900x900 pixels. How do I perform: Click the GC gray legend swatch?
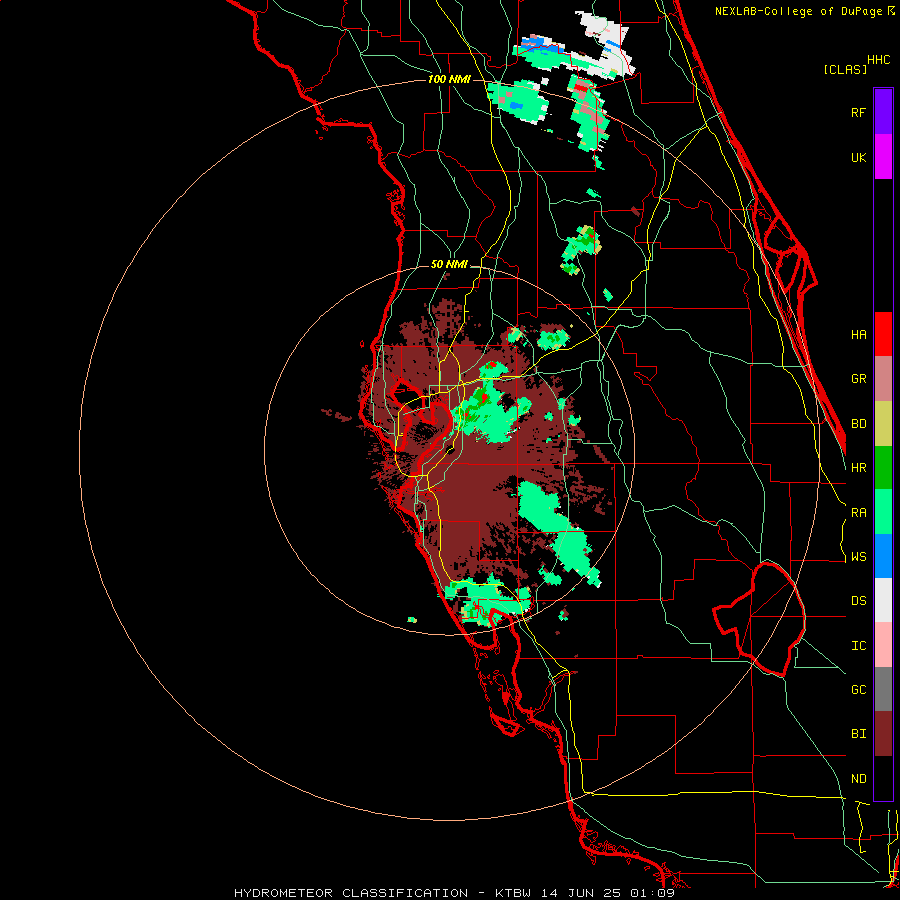[x=883, y=689]
